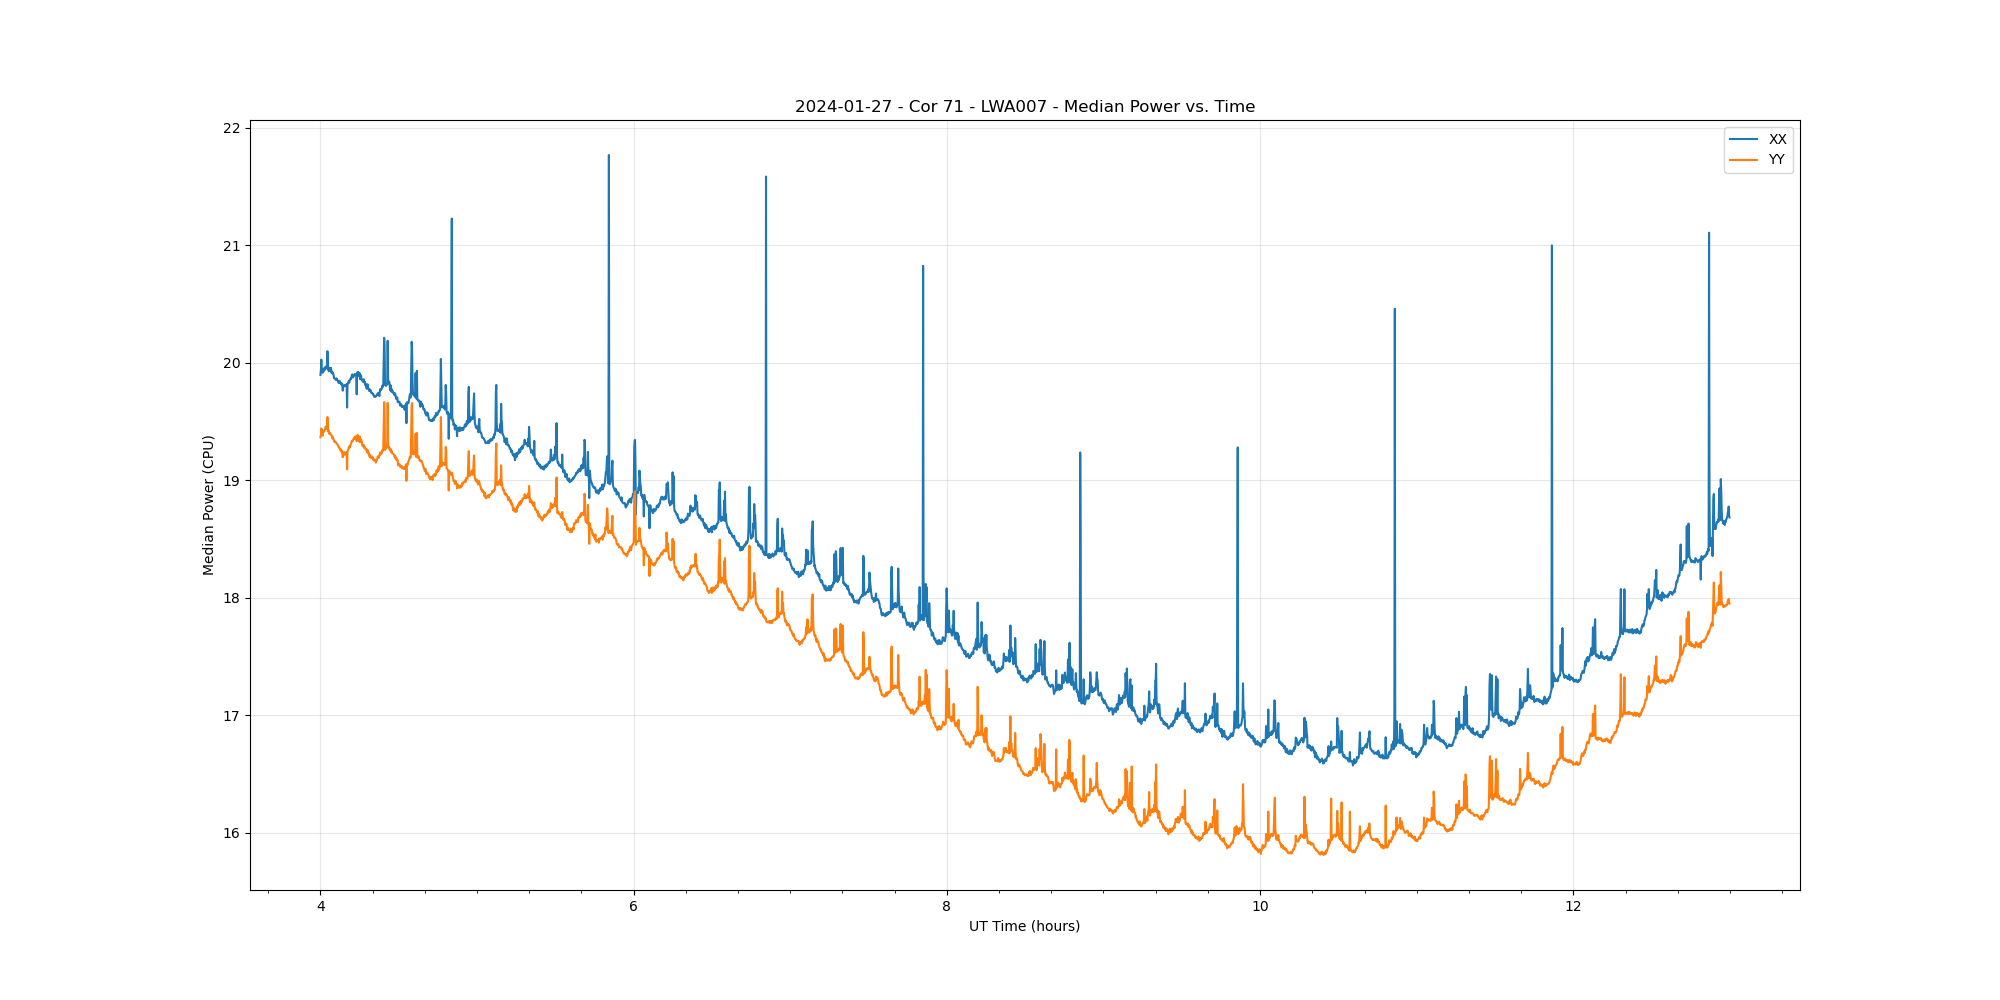Click the 'UT Time (hours)' x-axis label
This screenshot has height=1000, width=2000.
click(1024, 926)
